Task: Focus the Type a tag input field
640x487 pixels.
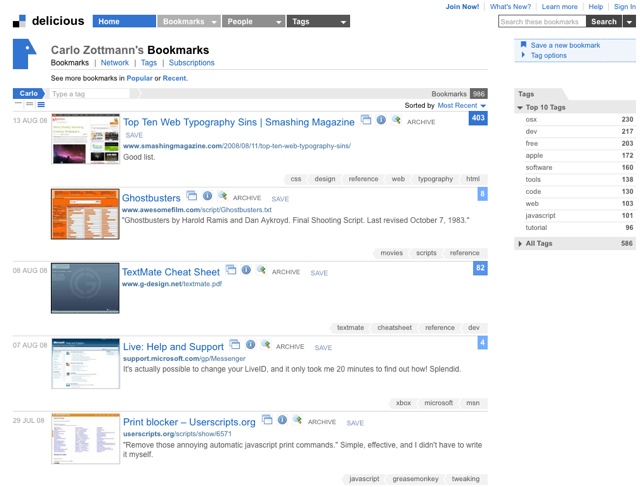Action: coord(89,94)
